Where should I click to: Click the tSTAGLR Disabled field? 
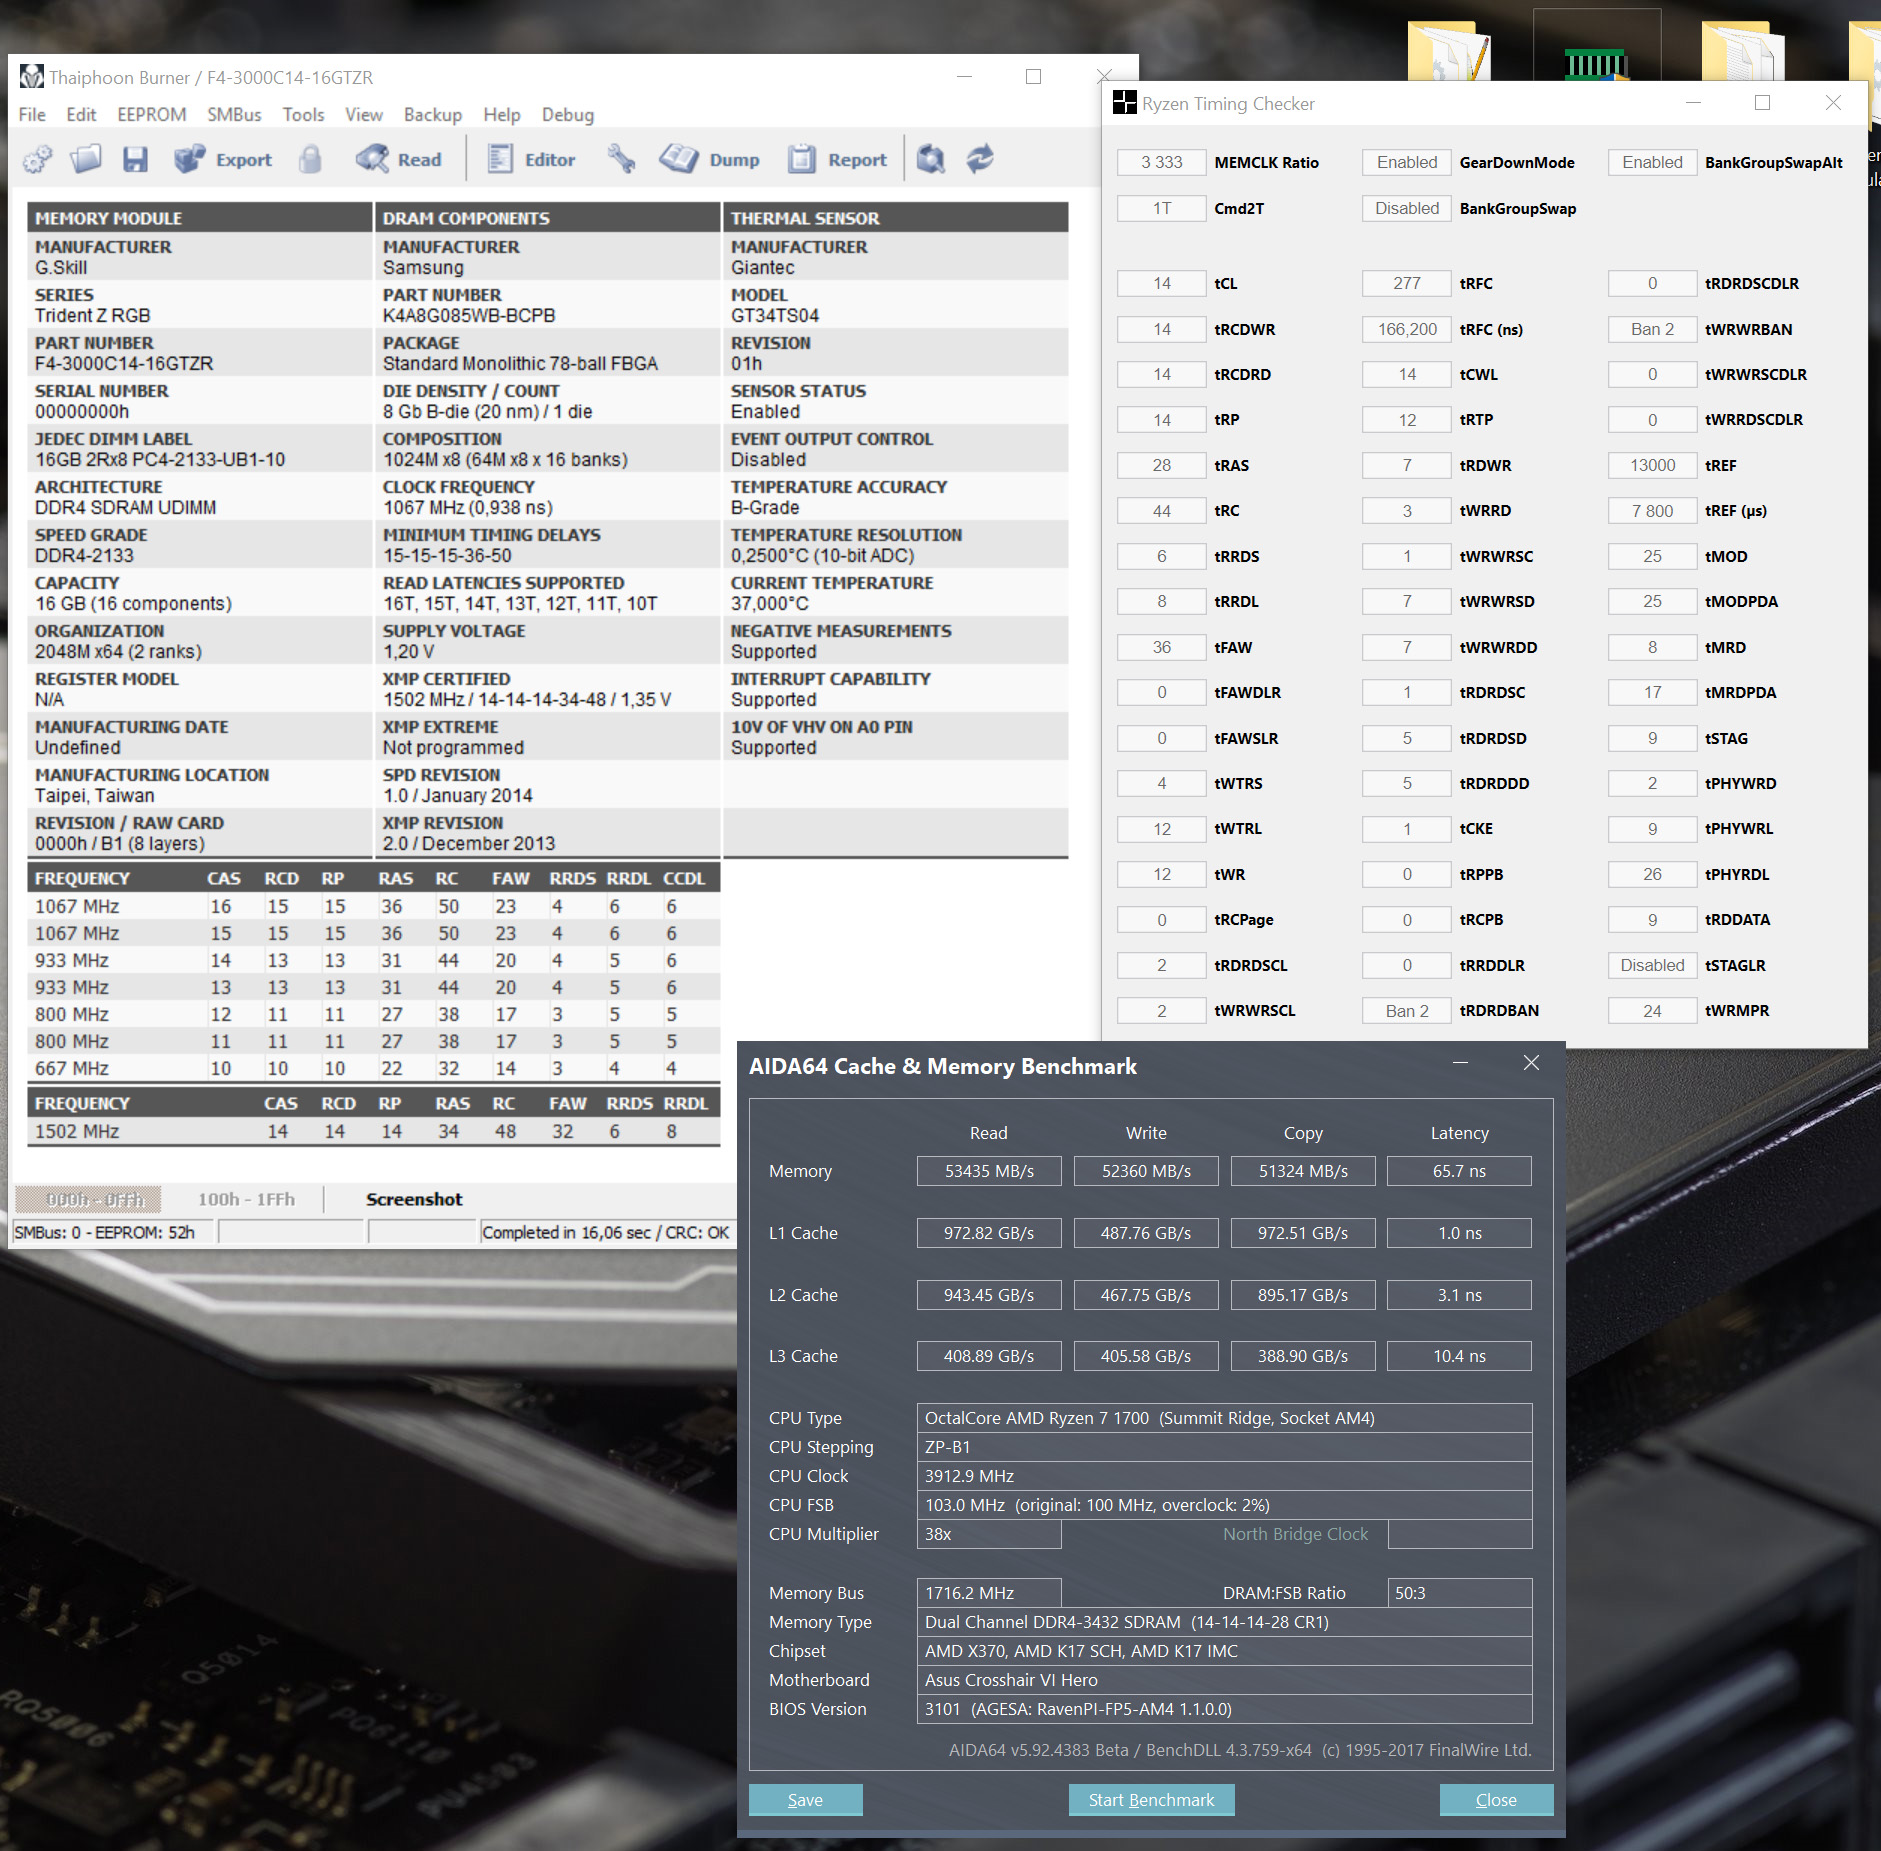coord(1652,965)
